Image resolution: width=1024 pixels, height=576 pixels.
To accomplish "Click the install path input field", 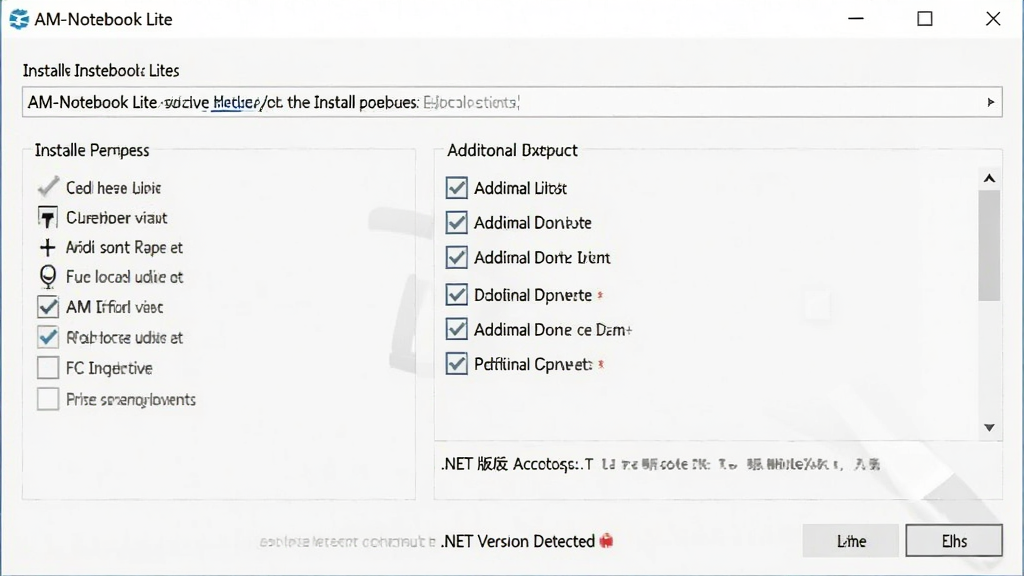I will (x=512, y=102).
